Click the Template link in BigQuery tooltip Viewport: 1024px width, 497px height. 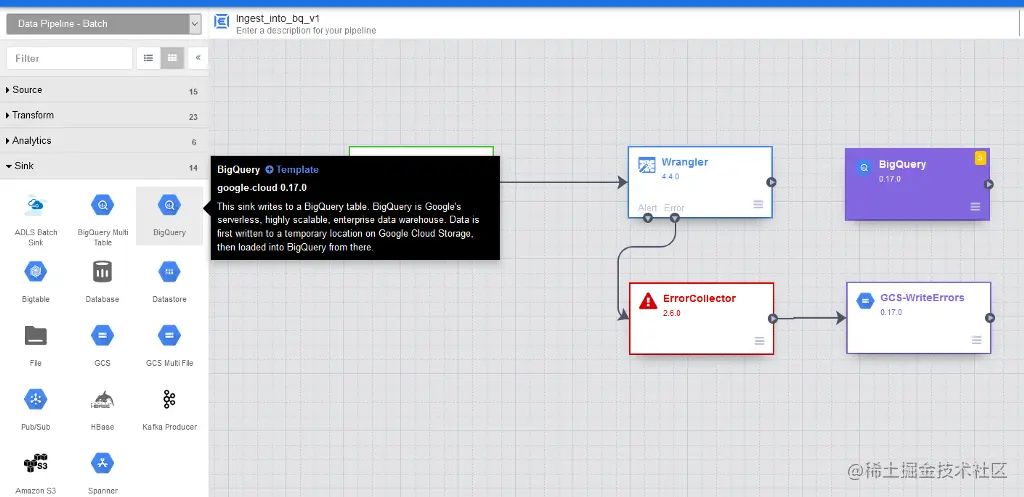pyautogui.click(x=292, y=170)
